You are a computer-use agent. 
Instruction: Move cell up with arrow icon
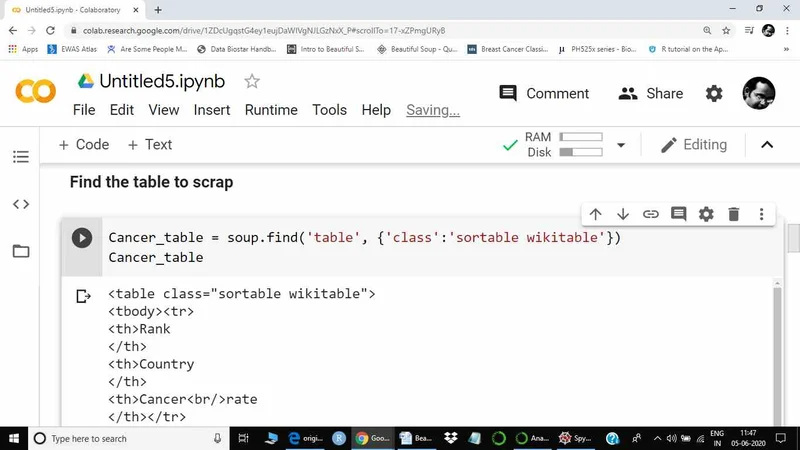pyautogui.click(x=595, y=214)
